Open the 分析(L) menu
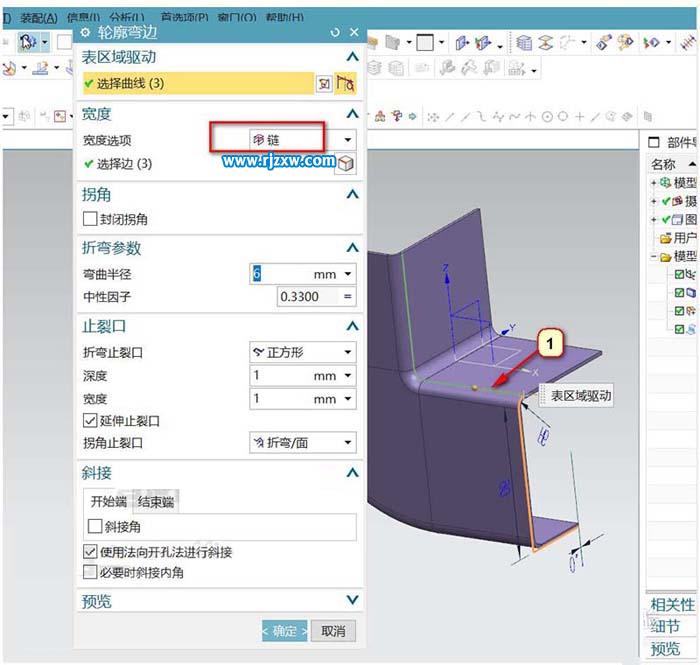Screen dimensions: 700x665 (127, 18)
